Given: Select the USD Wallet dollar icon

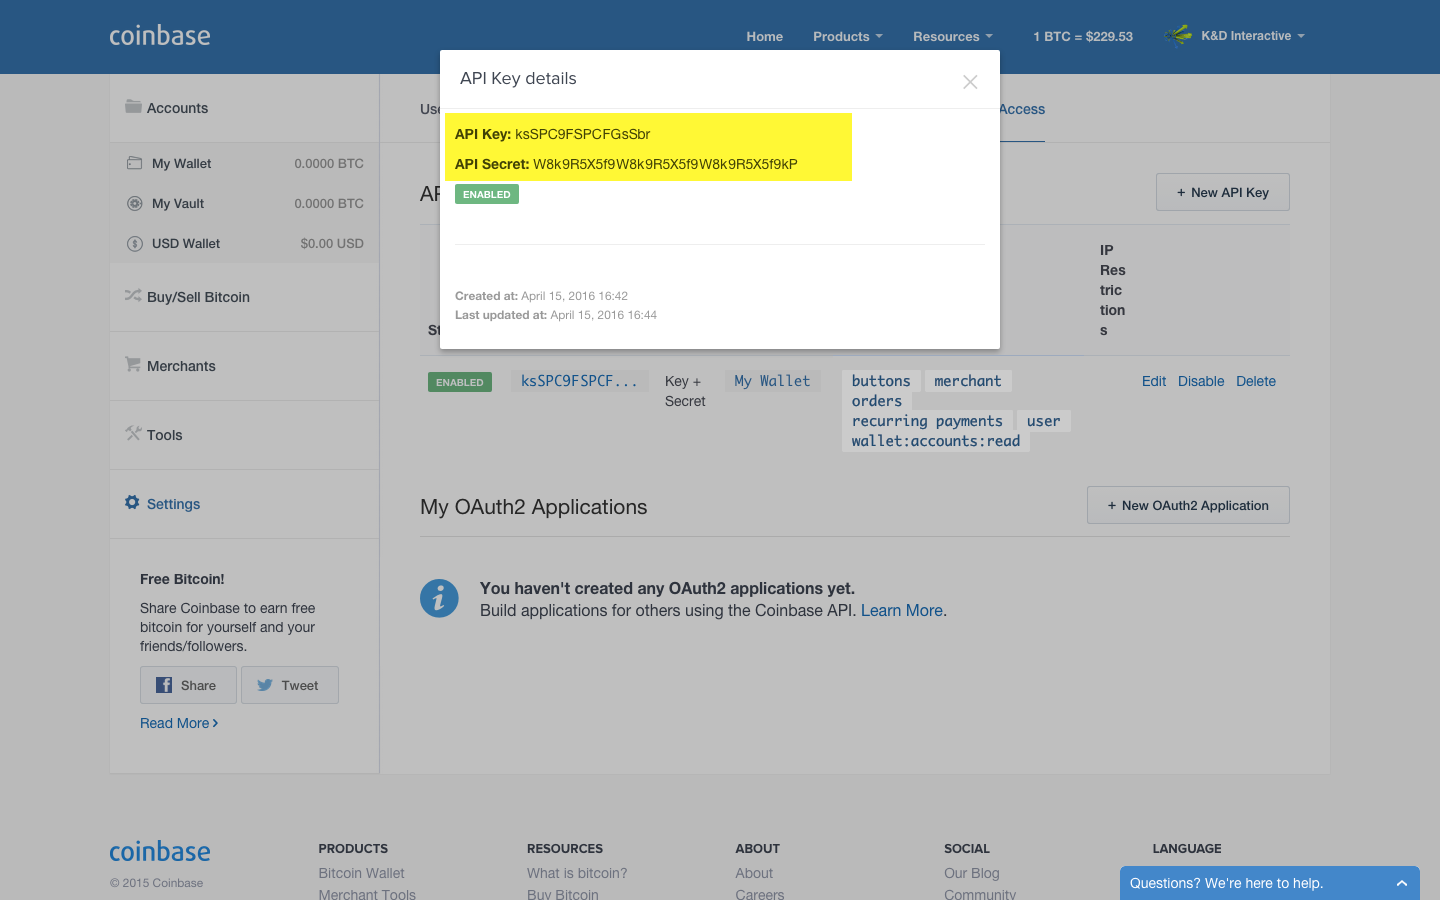Looking at the screenshot, I should 135,243.
